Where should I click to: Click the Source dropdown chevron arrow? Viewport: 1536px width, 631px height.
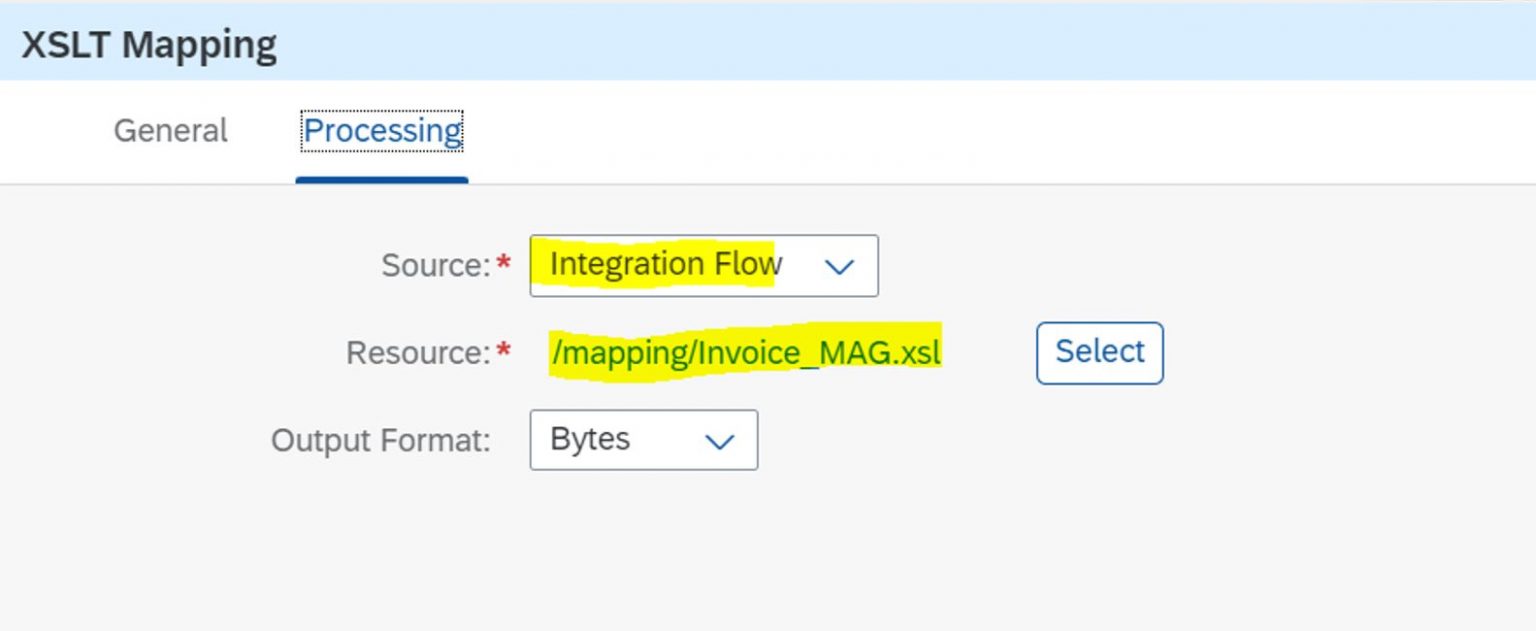coord(839,265)
